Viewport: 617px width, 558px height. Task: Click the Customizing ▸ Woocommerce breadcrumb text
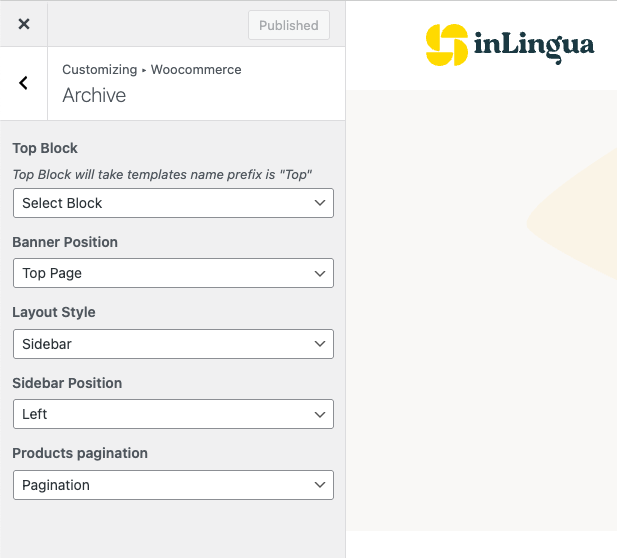pos(151,70)
